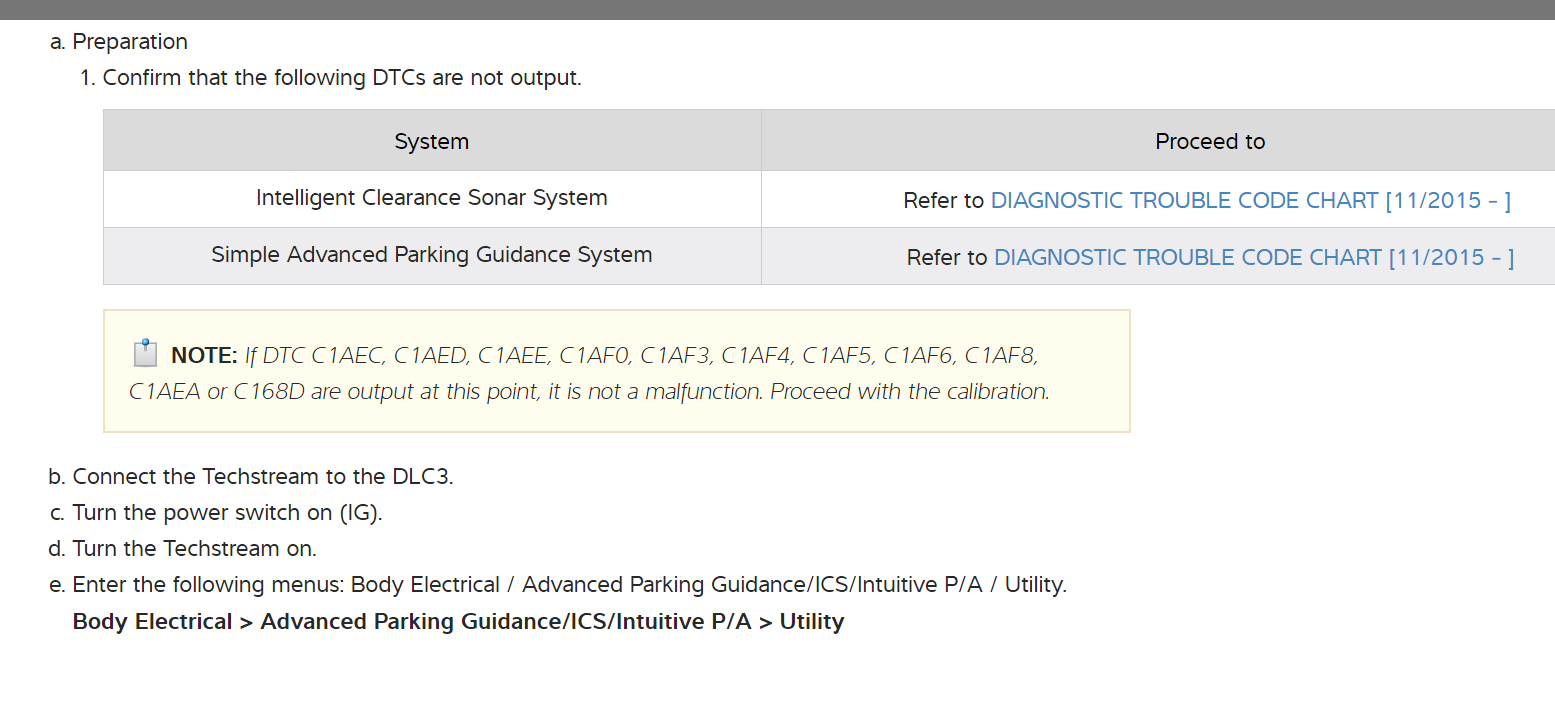Click the Confirm DTCs are not output step
The height and width of the screenshot is (705, 1555).
point(341,78)
